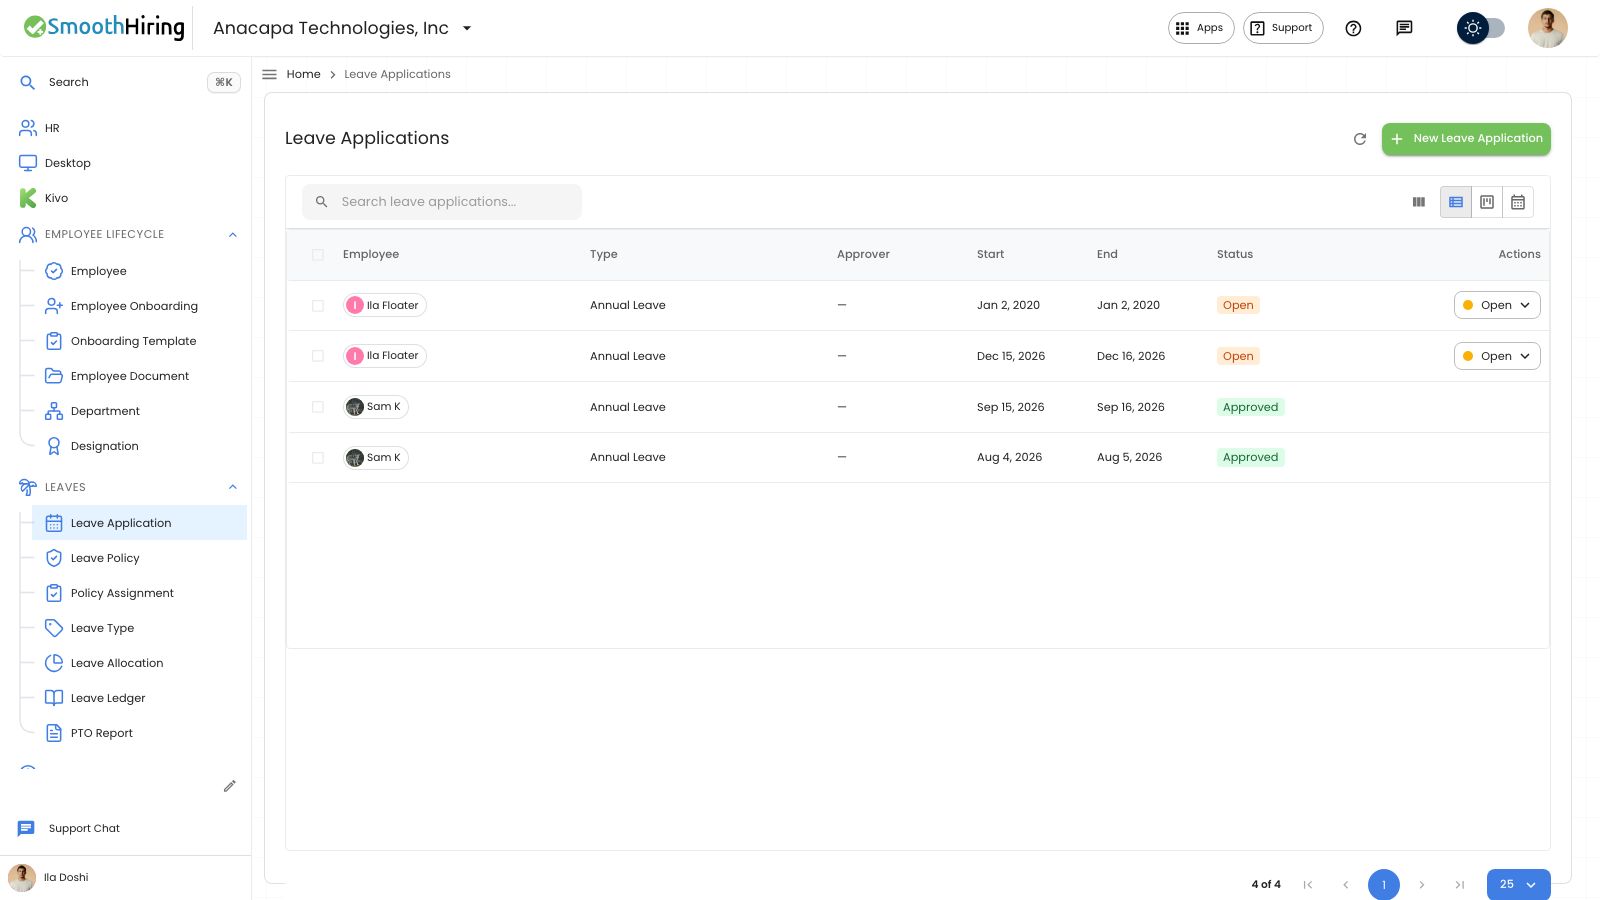Go to Home breadcrumb link
The height and width of the screenshot is (900, 1600).
304,74
